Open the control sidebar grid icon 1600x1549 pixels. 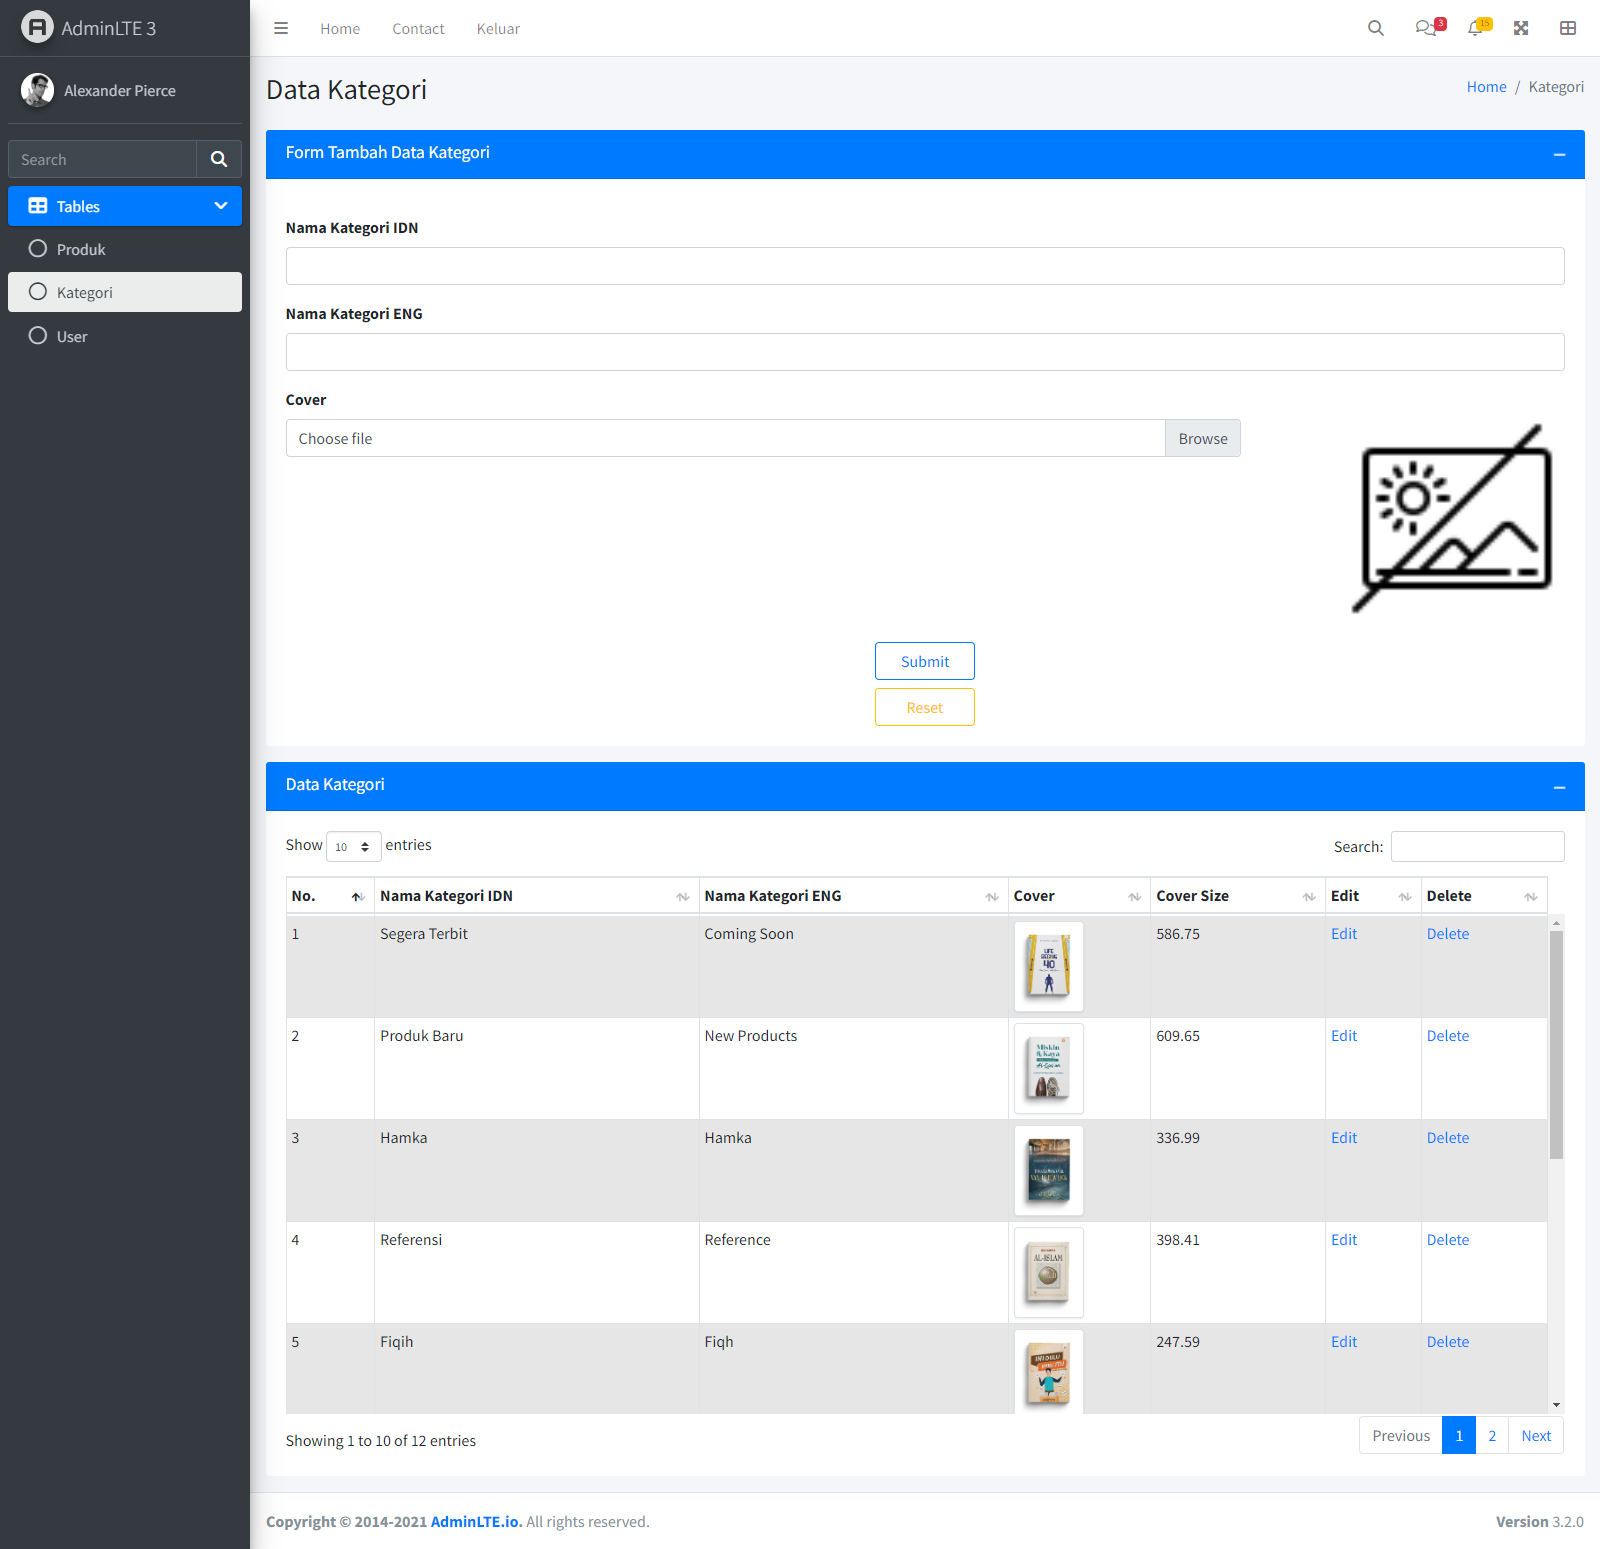pyautogui.click(x=1568, y=28)
